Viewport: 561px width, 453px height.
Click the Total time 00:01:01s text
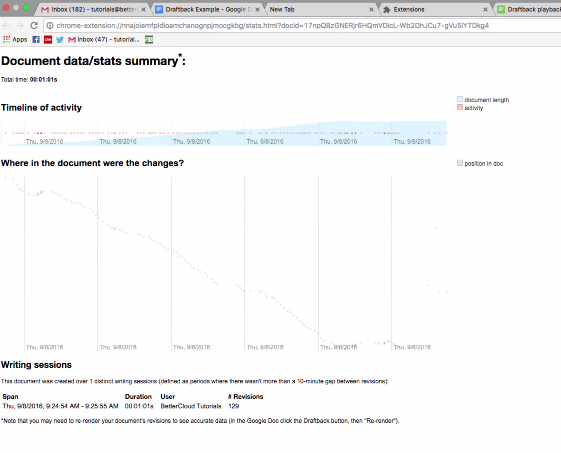[29, 79]
